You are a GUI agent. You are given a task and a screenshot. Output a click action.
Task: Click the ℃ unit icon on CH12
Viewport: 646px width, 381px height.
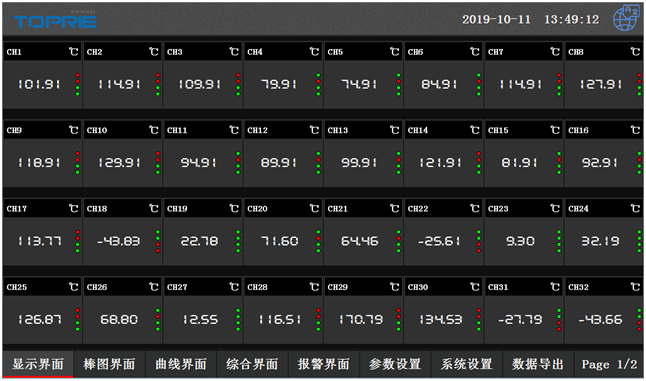(x=314, y=130)
